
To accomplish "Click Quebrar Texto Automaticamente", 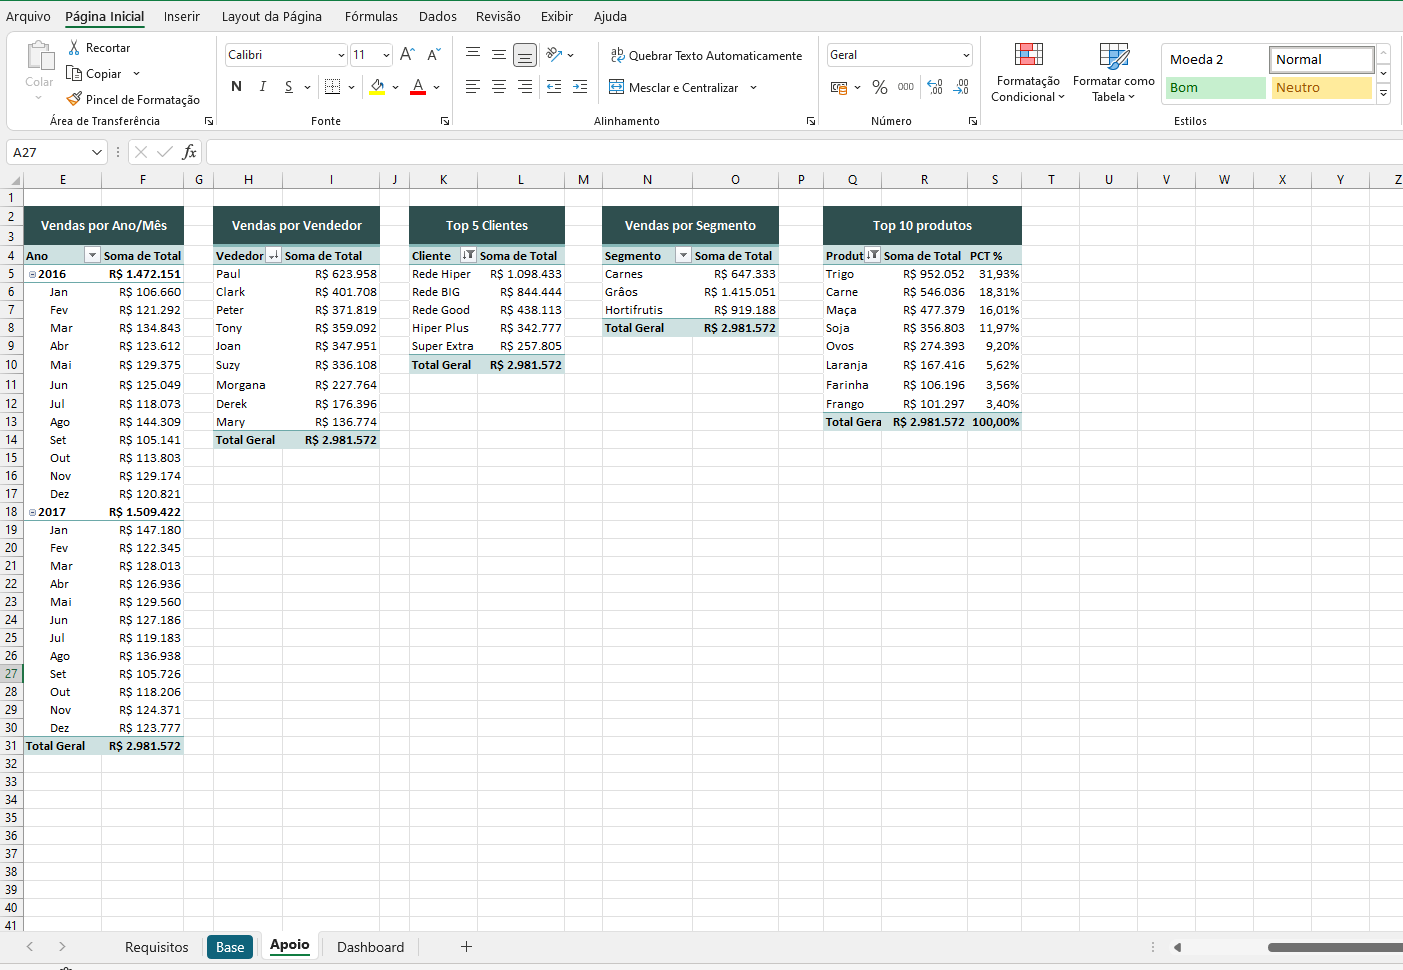I will tap(706, 56).
